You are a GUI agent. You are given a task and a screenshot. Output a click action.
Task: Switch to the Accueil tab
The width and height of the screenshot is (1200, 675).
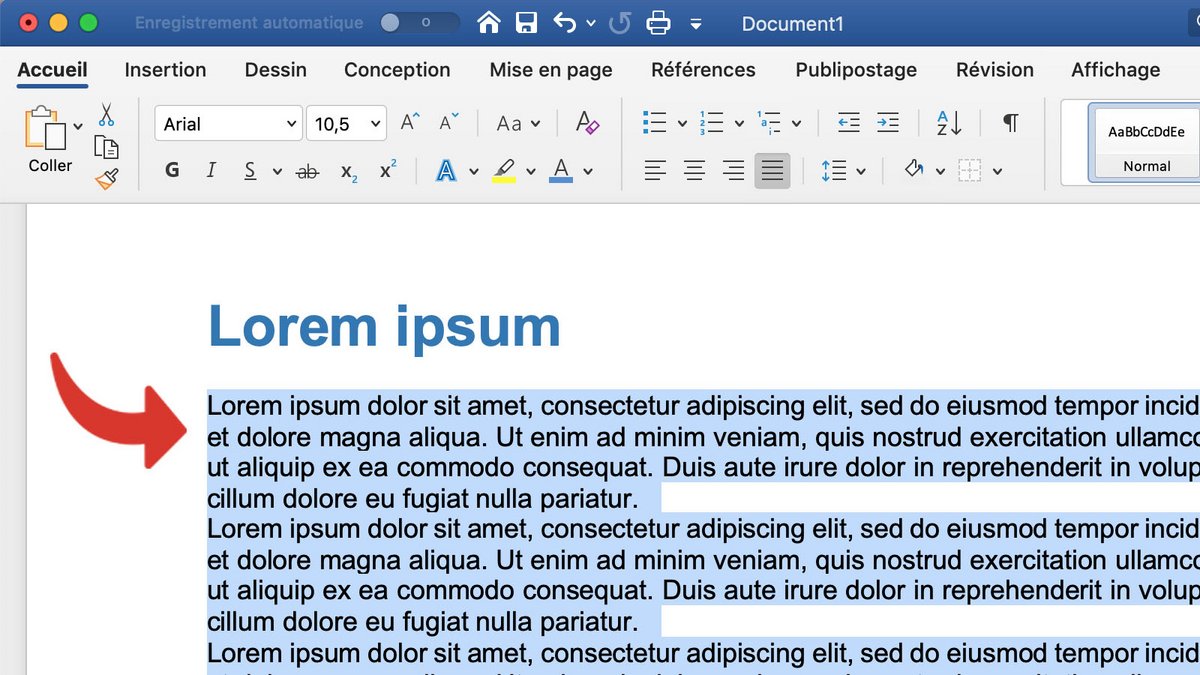(52, 70)
